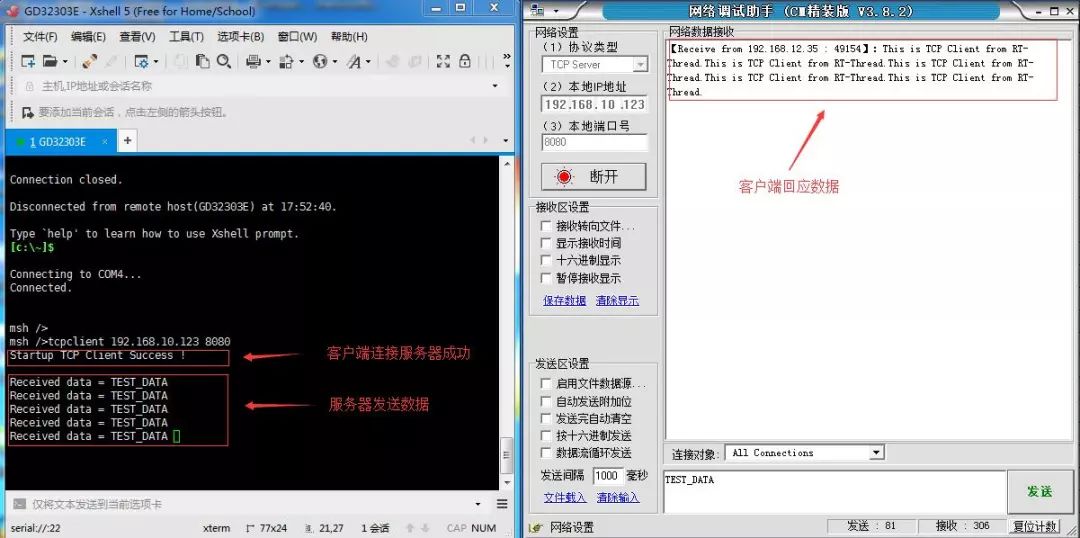Screen dimensions: 1080x538
Task: Open the 连接对象 All Connections dropdown
Action: pos(876,453)
